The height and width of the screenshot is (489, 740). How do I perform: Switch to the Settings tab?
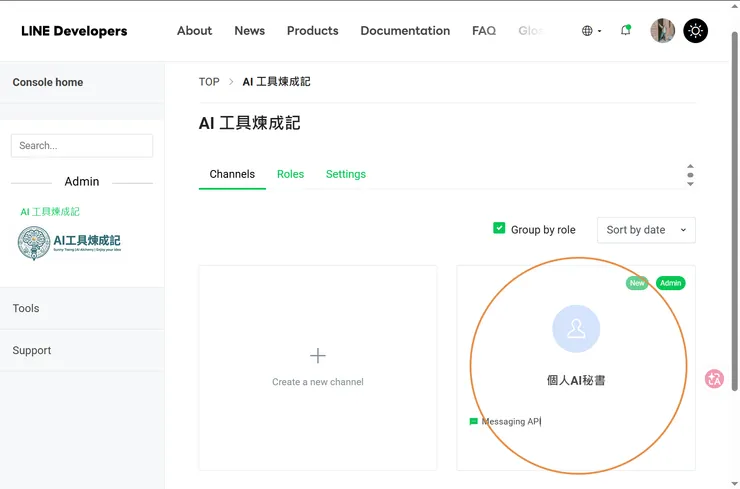pyautogui.click(x=346, y=174)
